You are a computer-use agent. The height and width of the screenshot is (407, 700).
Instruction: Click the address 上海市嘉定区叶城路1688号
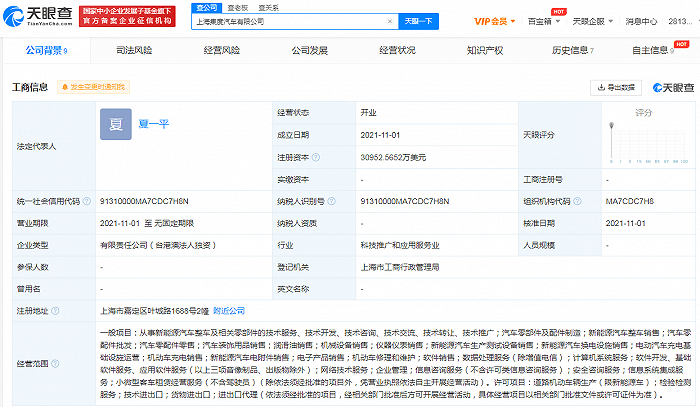(154, 311)
